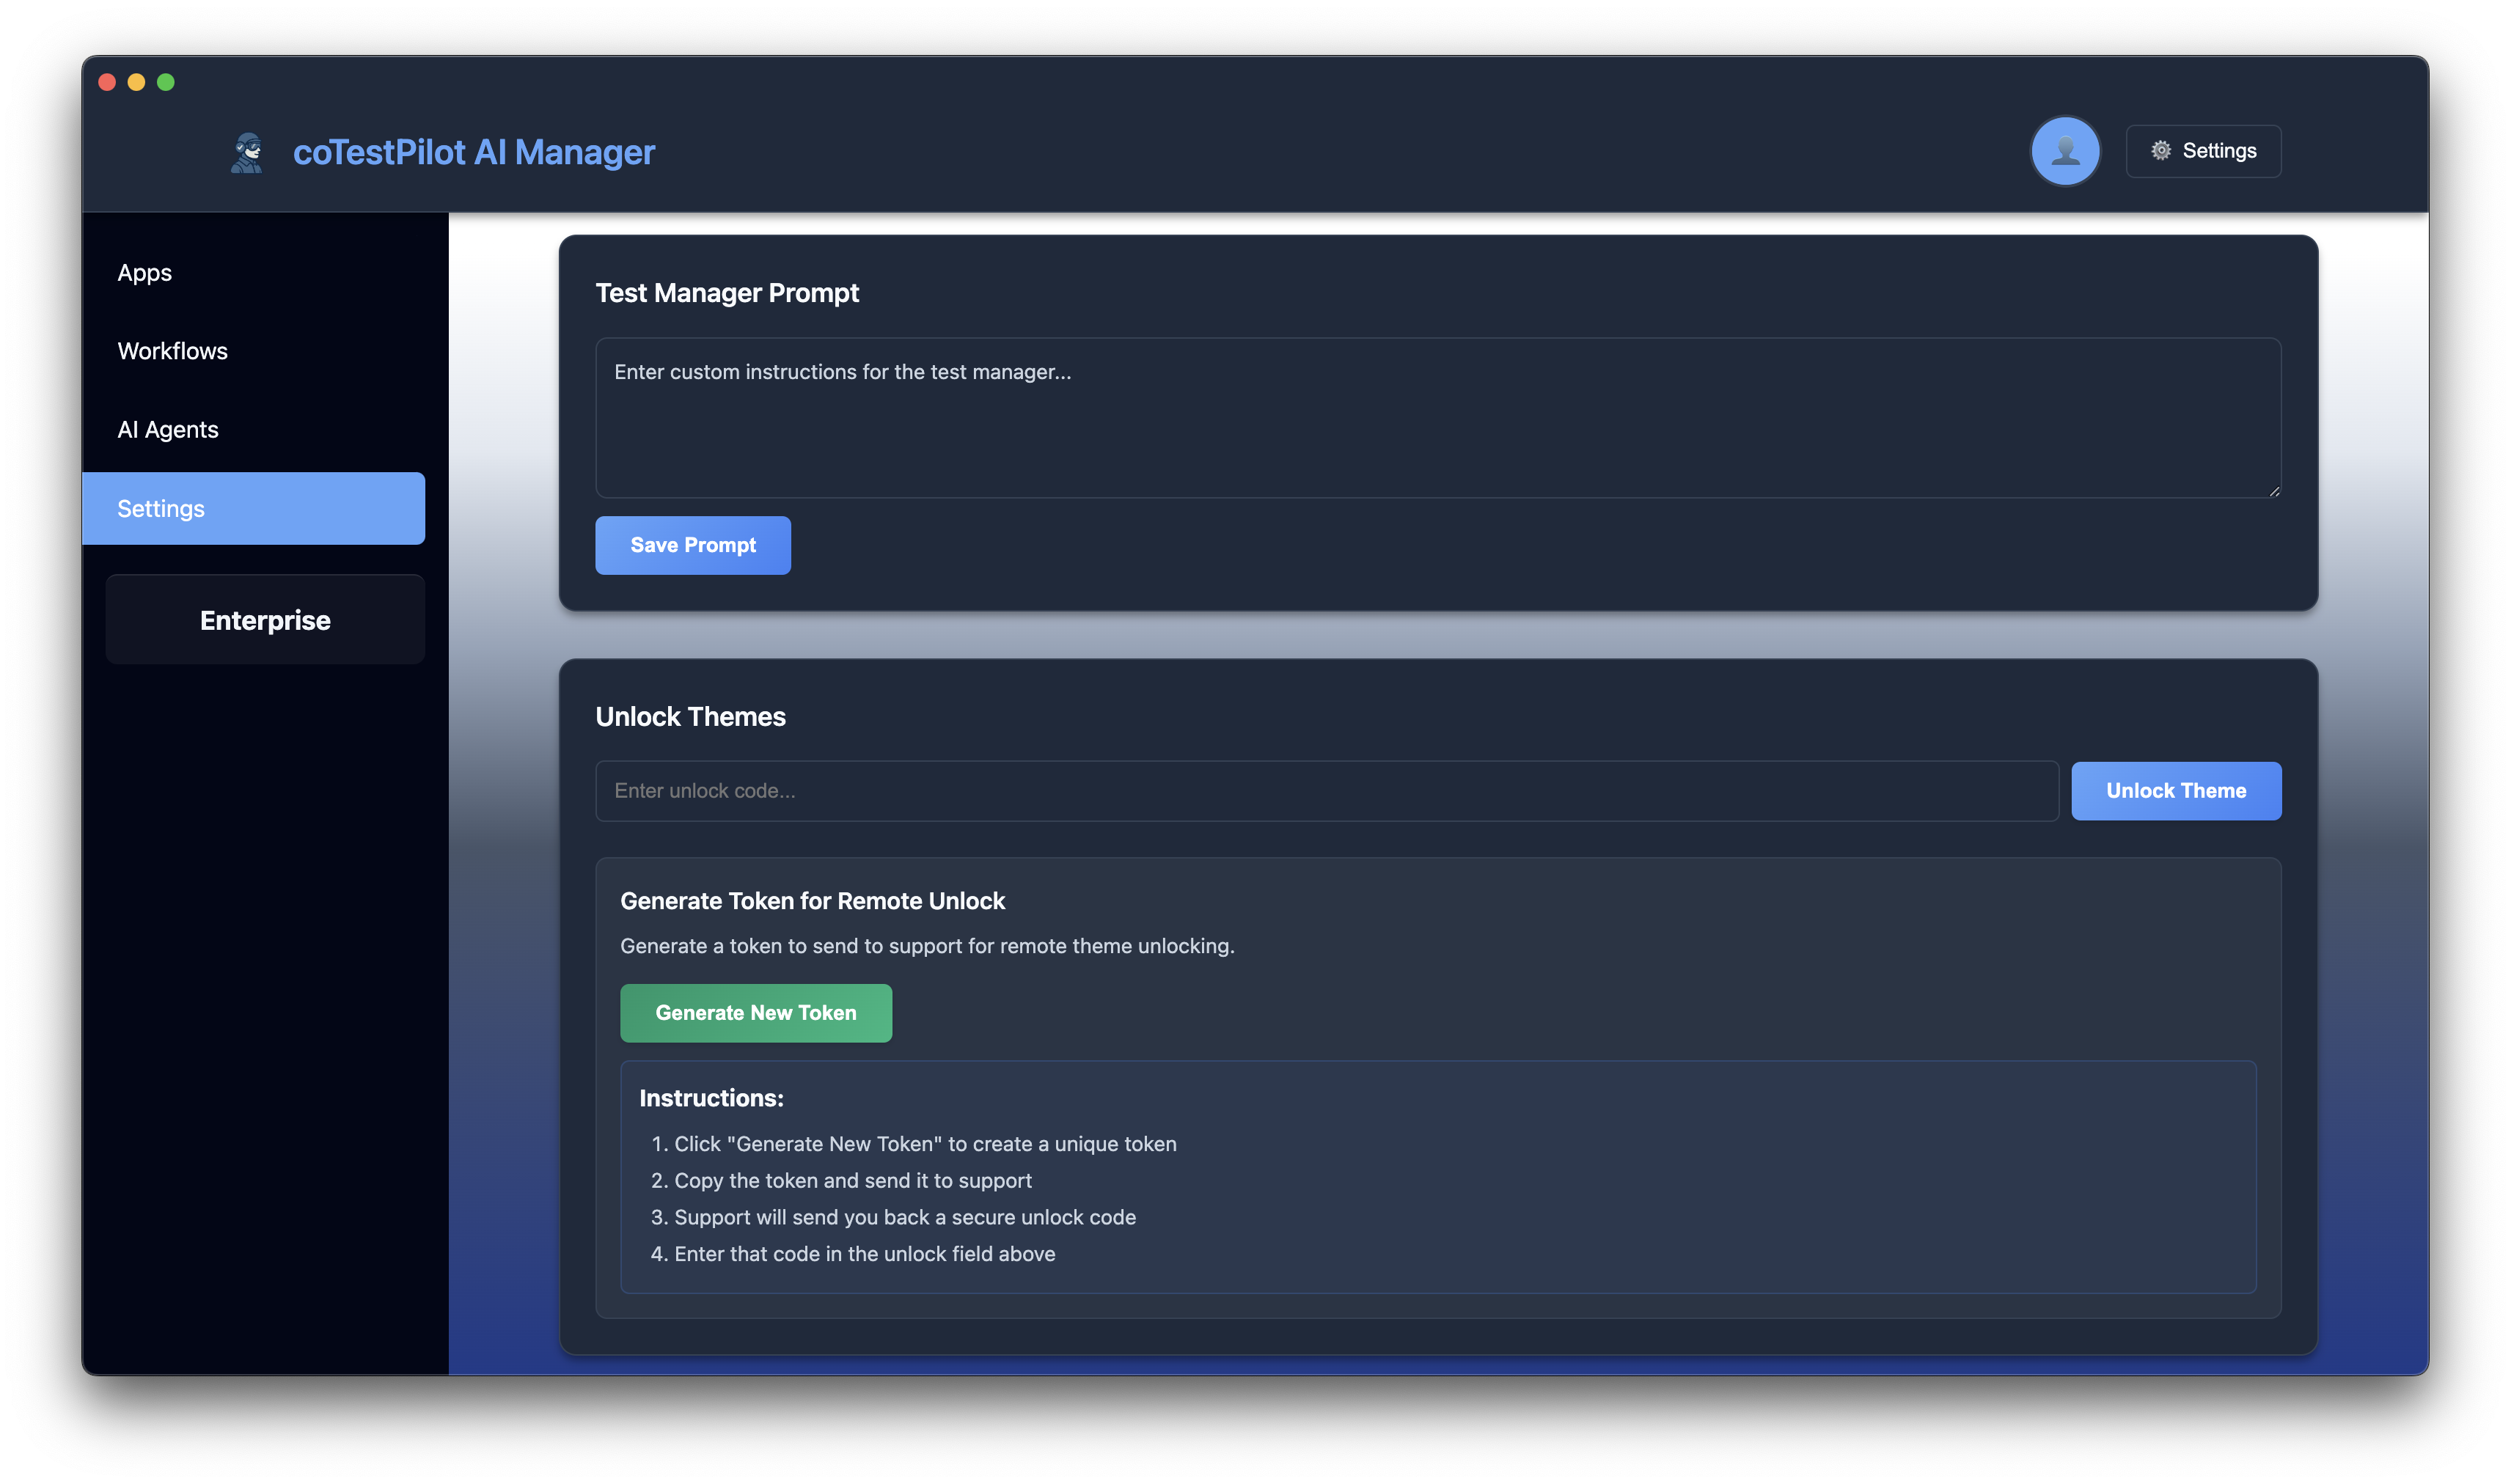2511x1484 pixels.
Task: Close the window with the red button
Action: pos(107,82)
